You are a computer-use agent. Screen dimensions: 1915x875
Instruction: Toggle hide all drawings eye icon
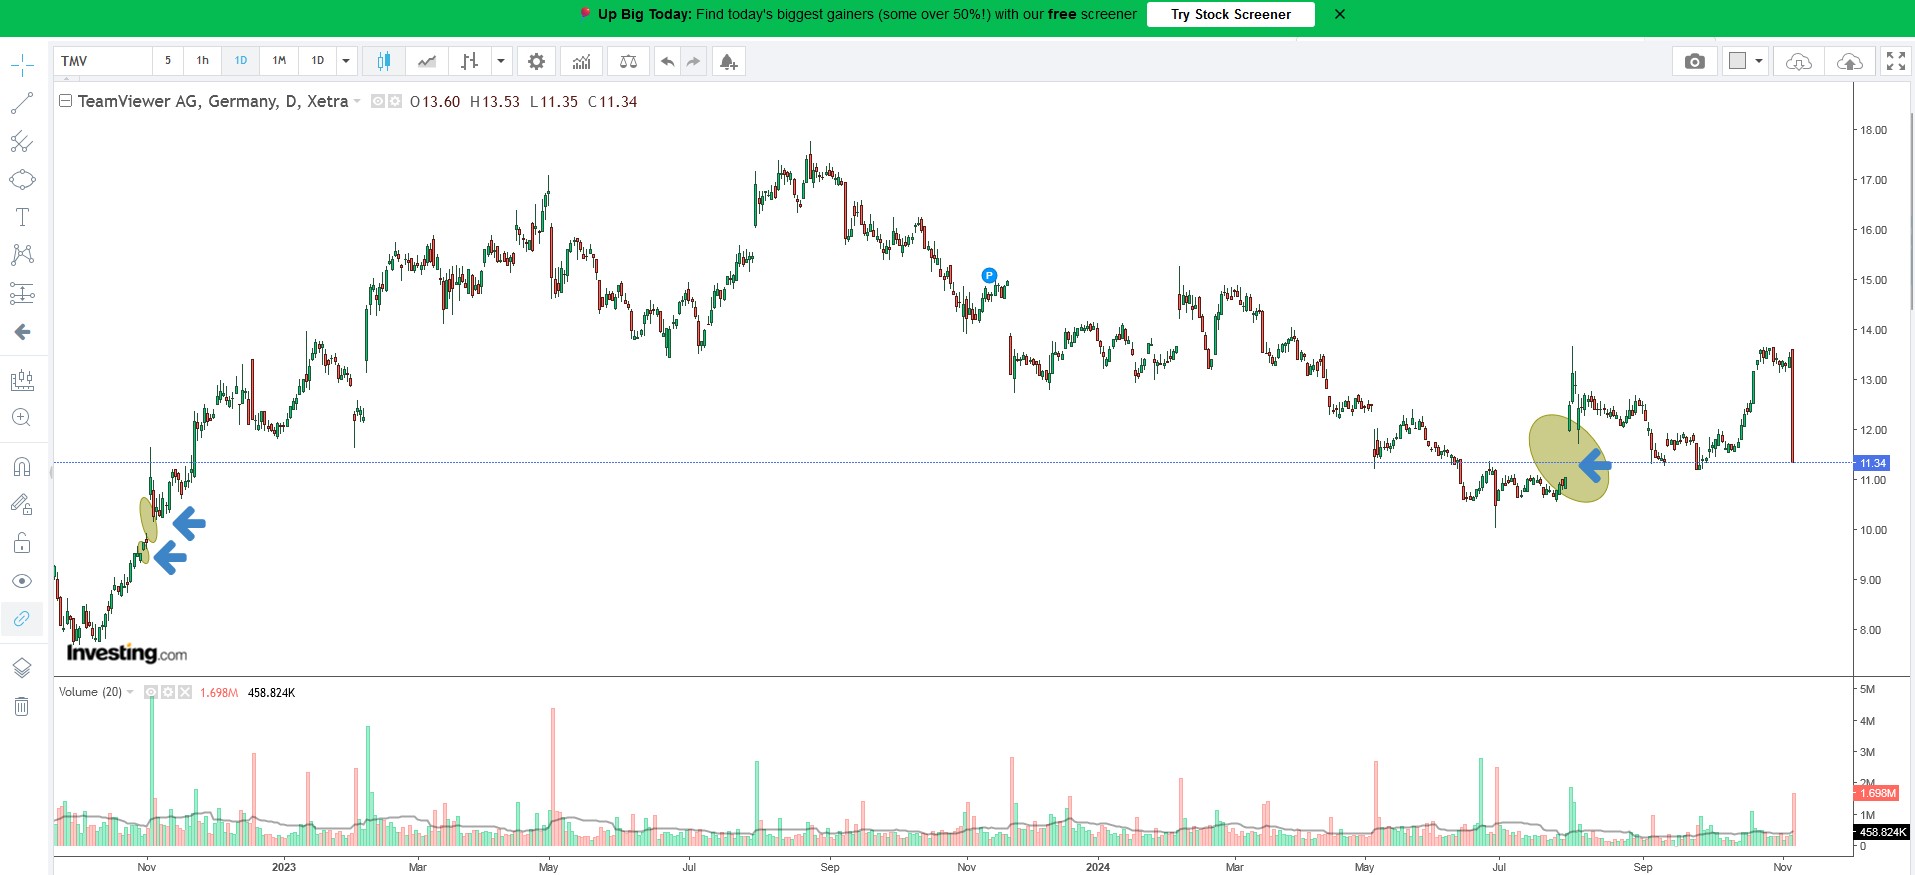coord(22,581)
